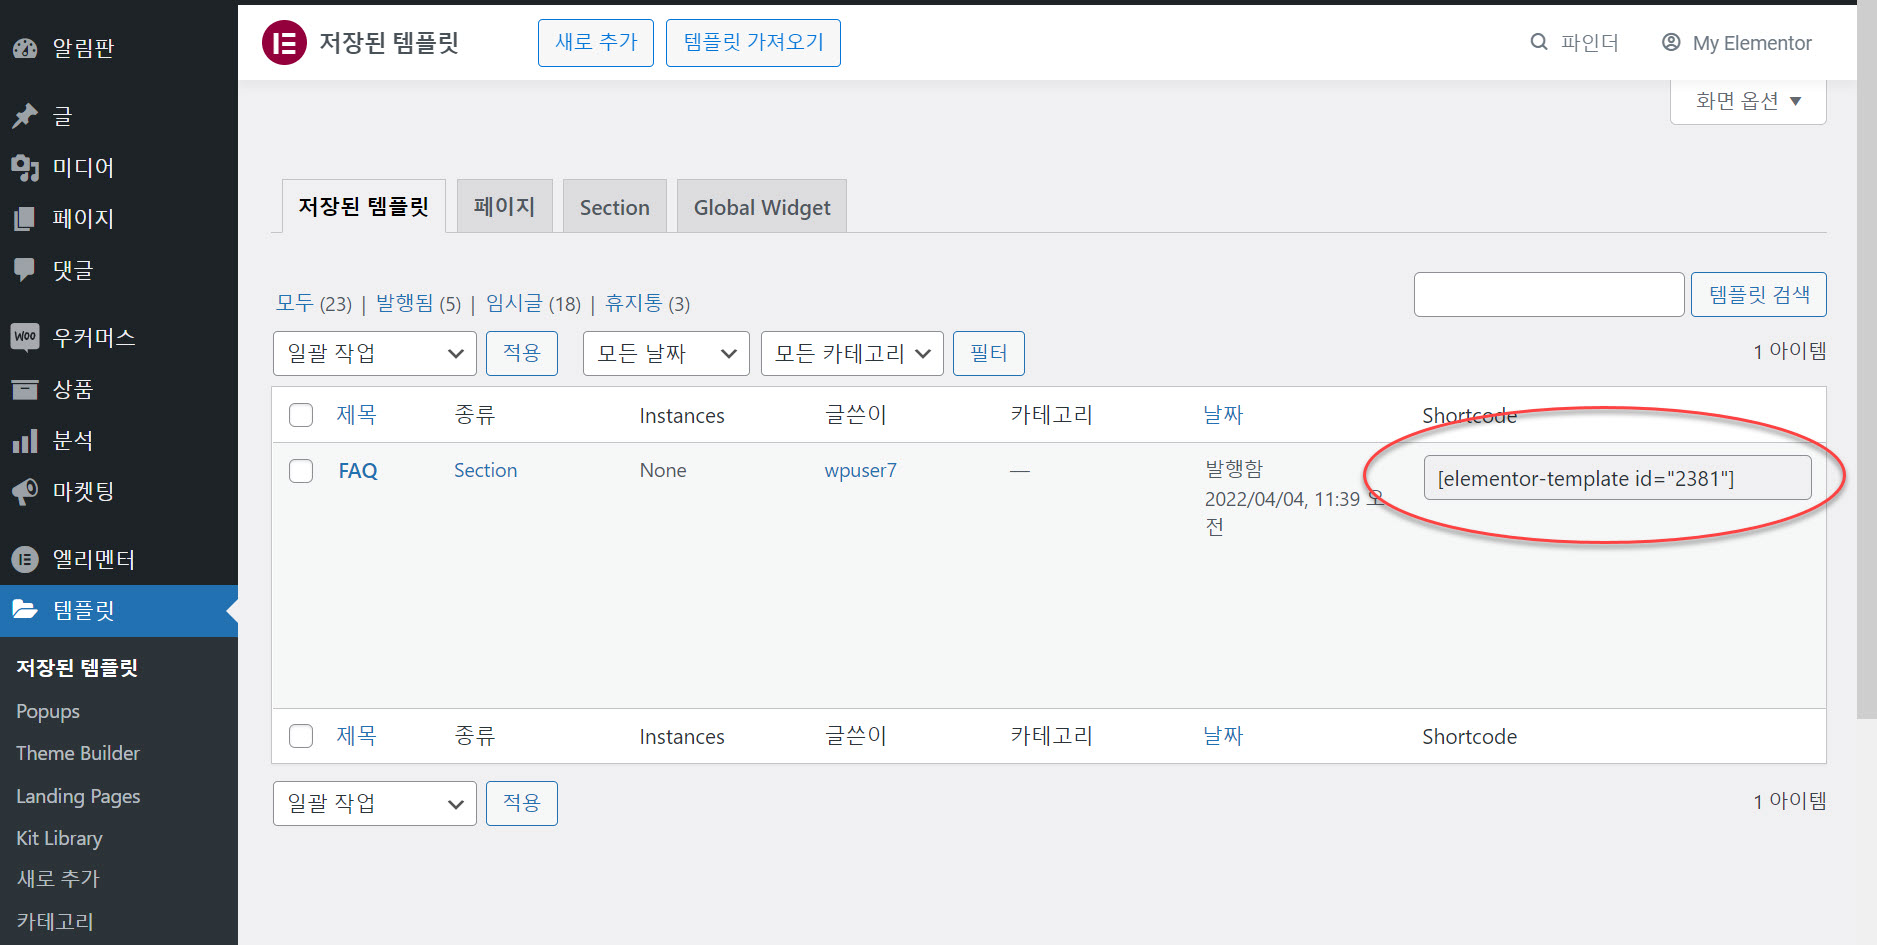
Task: Open the 엘리멘터 Elementor icon
Action: [x=25, y=559]
